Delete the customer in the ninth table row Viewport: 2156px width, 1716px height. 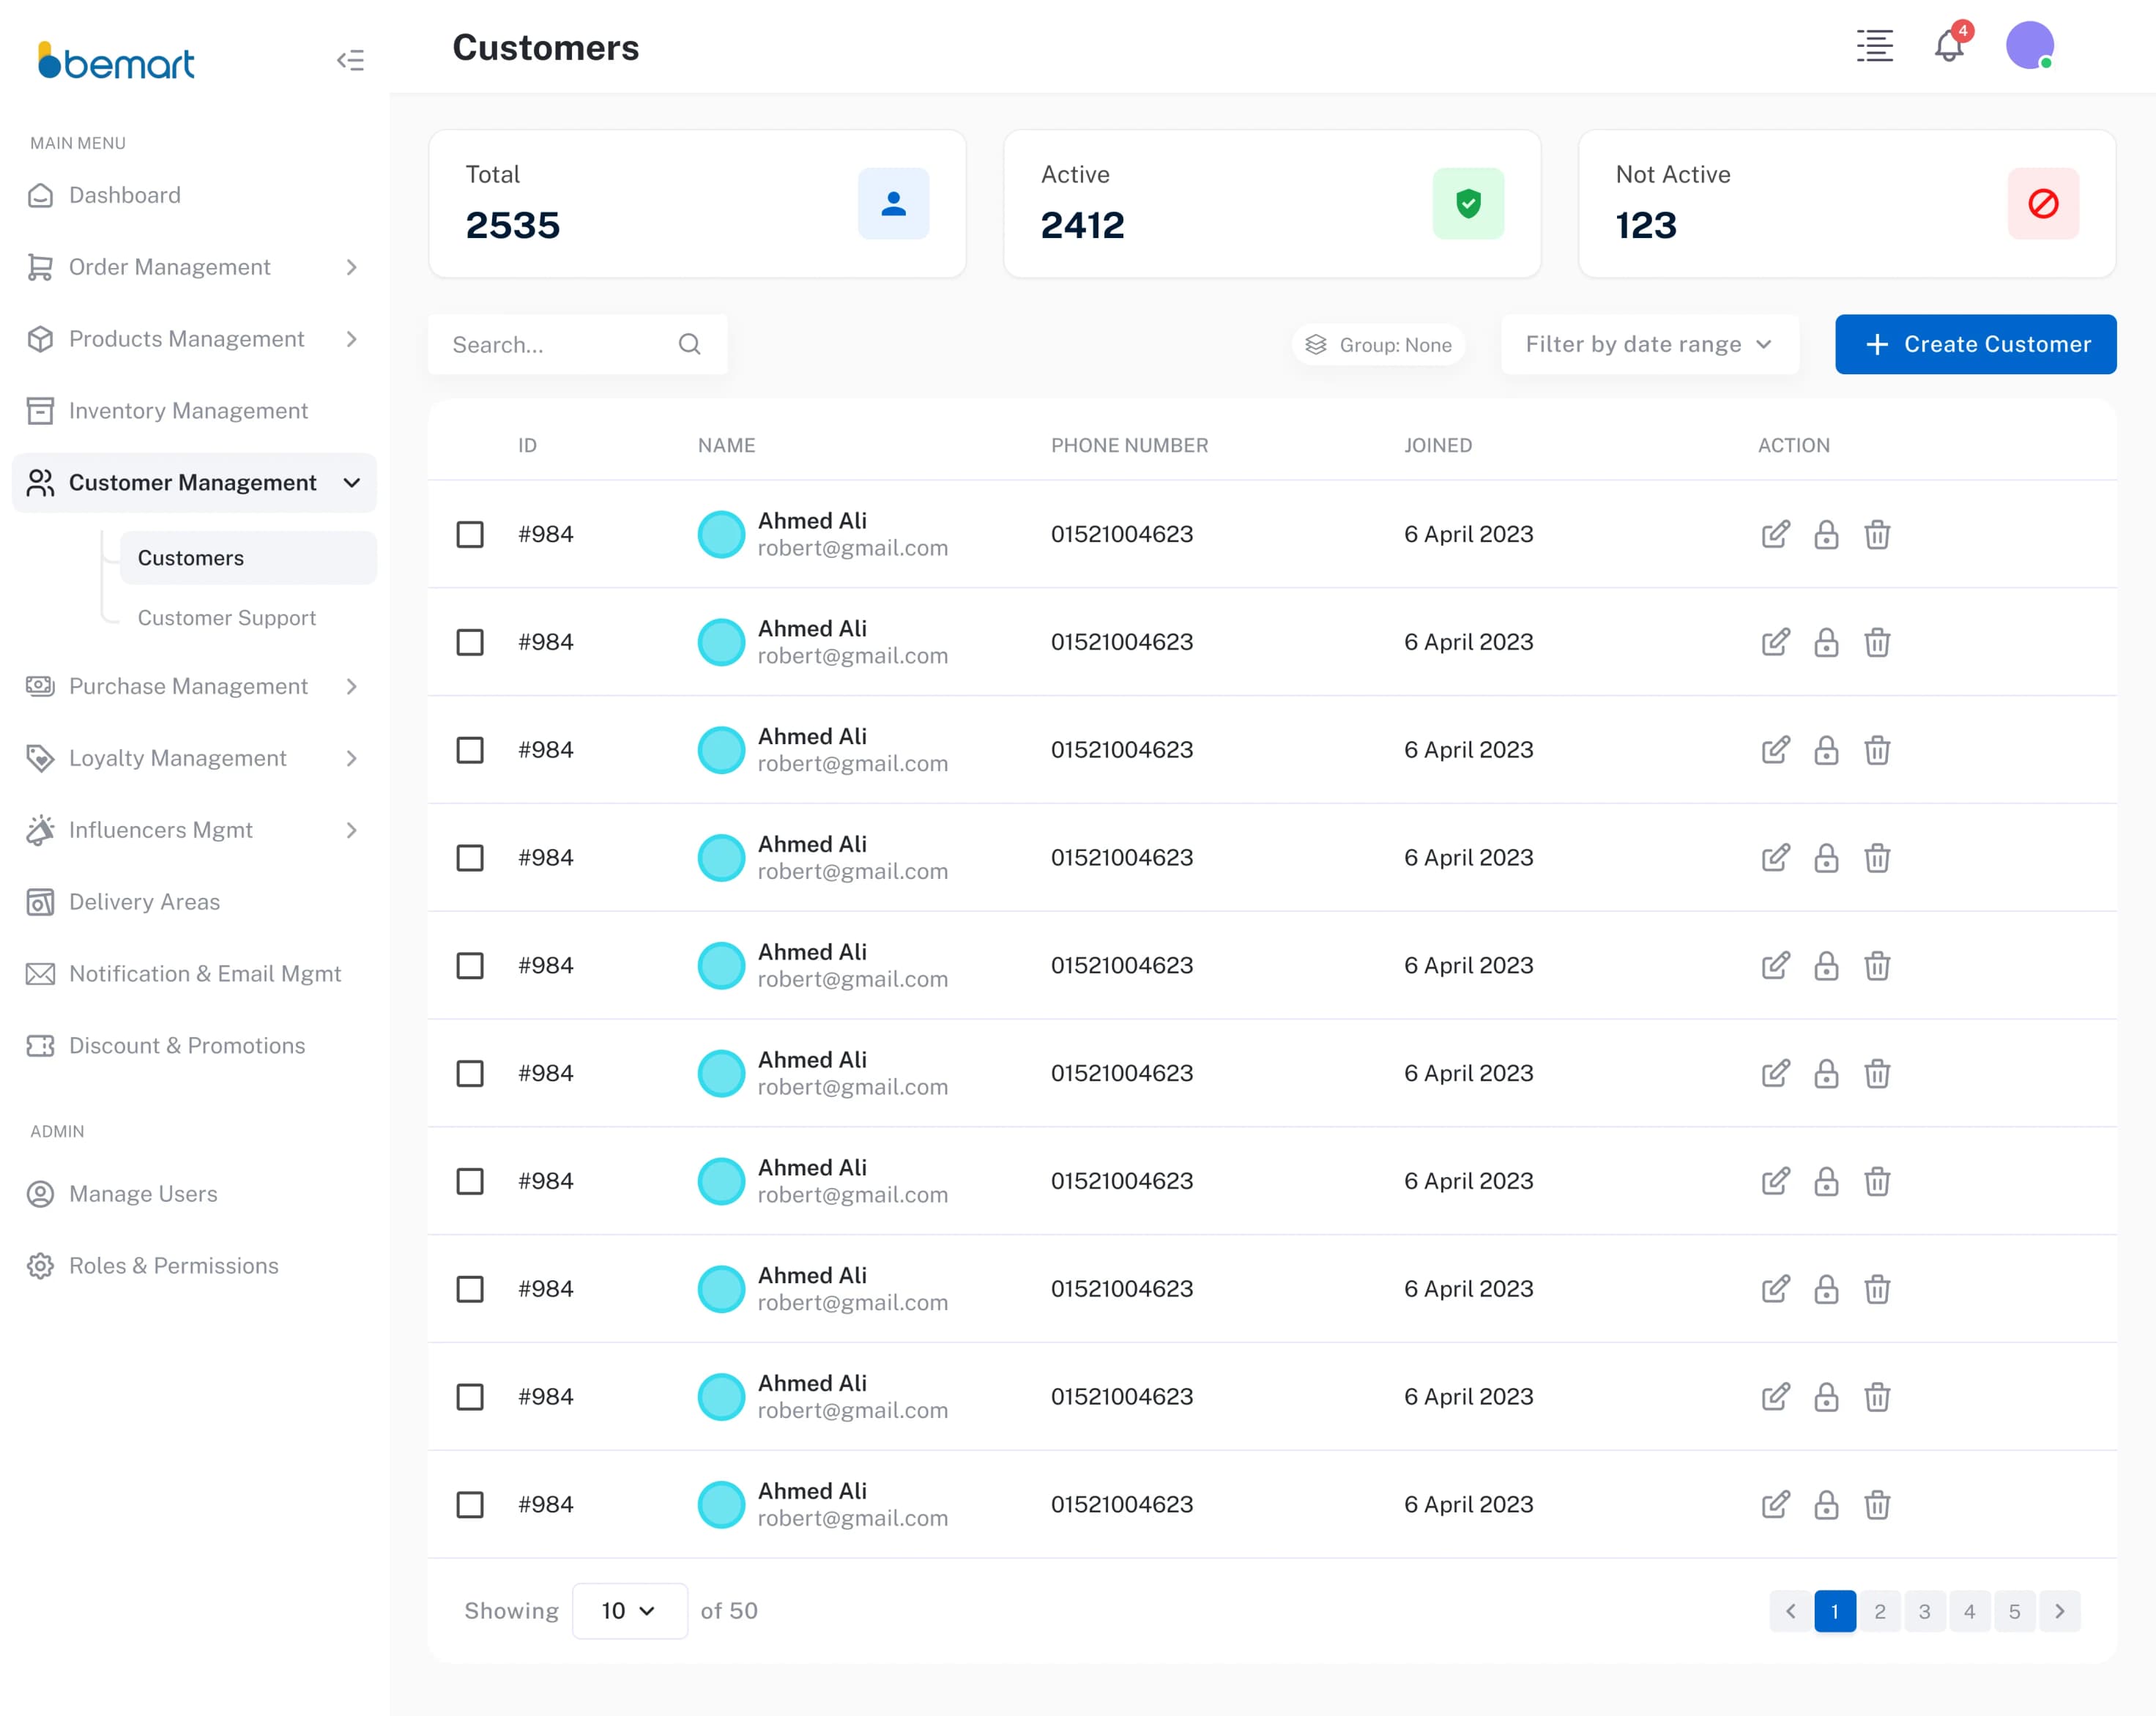[x=1877, y=1397]
